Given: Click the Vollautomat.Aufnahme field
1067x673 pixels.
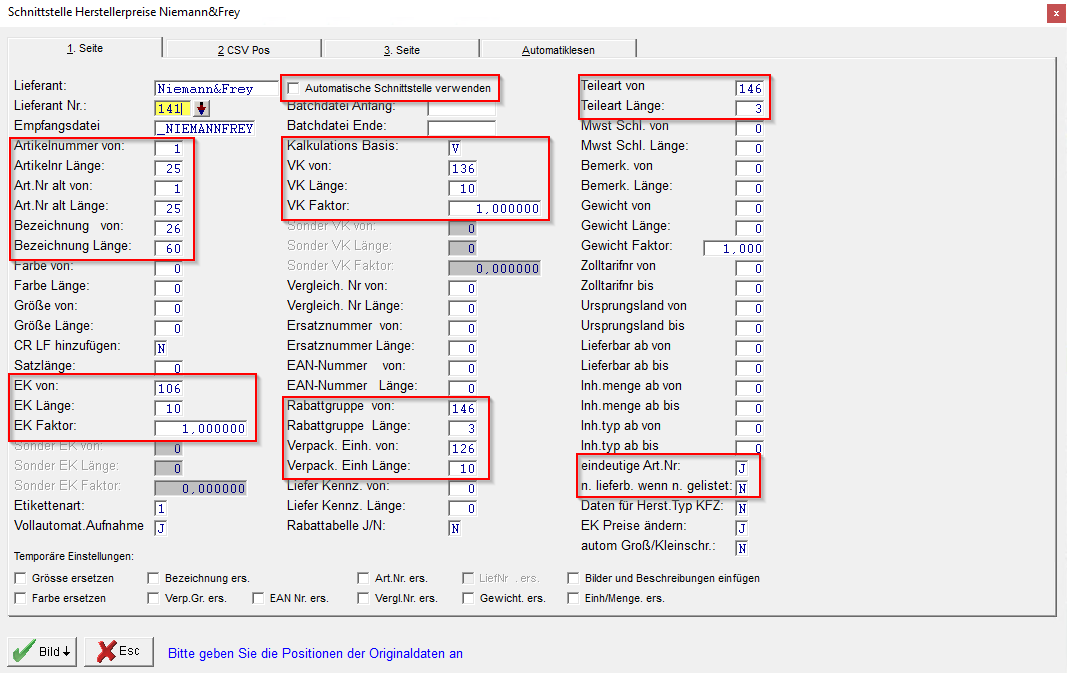Looking at the screenshot, I should [161, 528].
